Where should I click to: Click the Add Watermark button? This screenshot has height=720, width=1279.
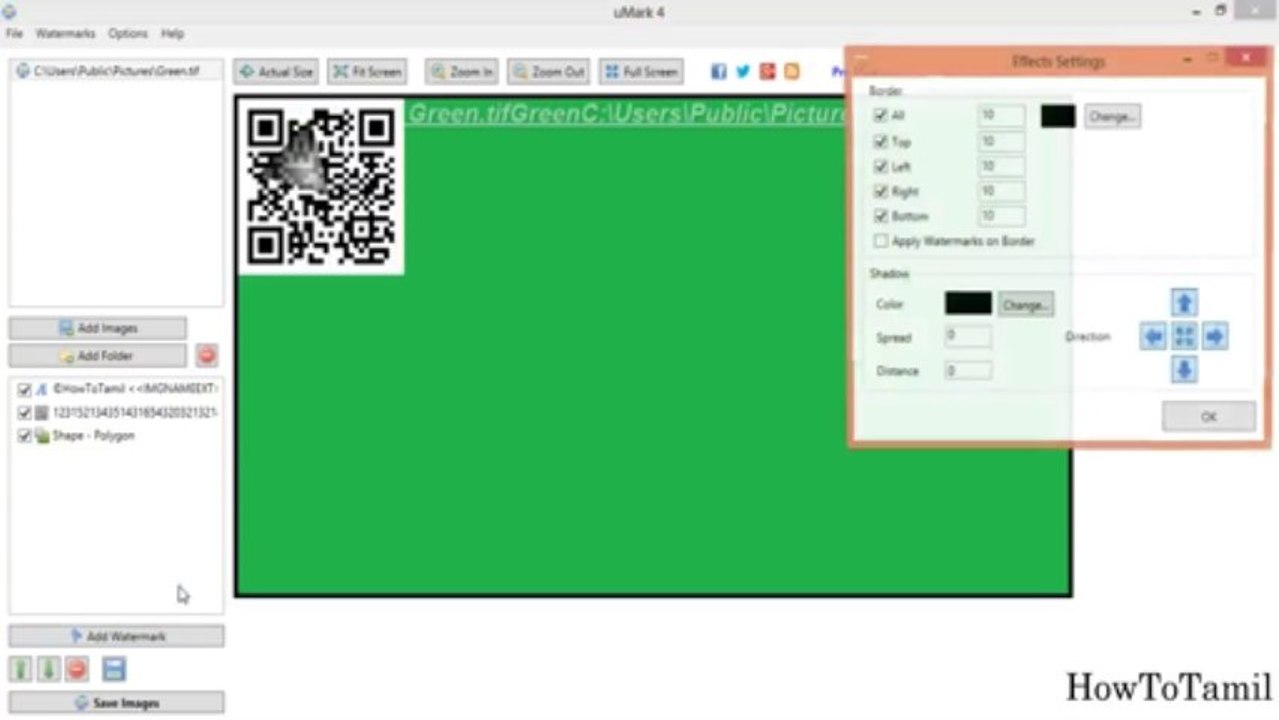pyautogui.click(x=116, y=636)
